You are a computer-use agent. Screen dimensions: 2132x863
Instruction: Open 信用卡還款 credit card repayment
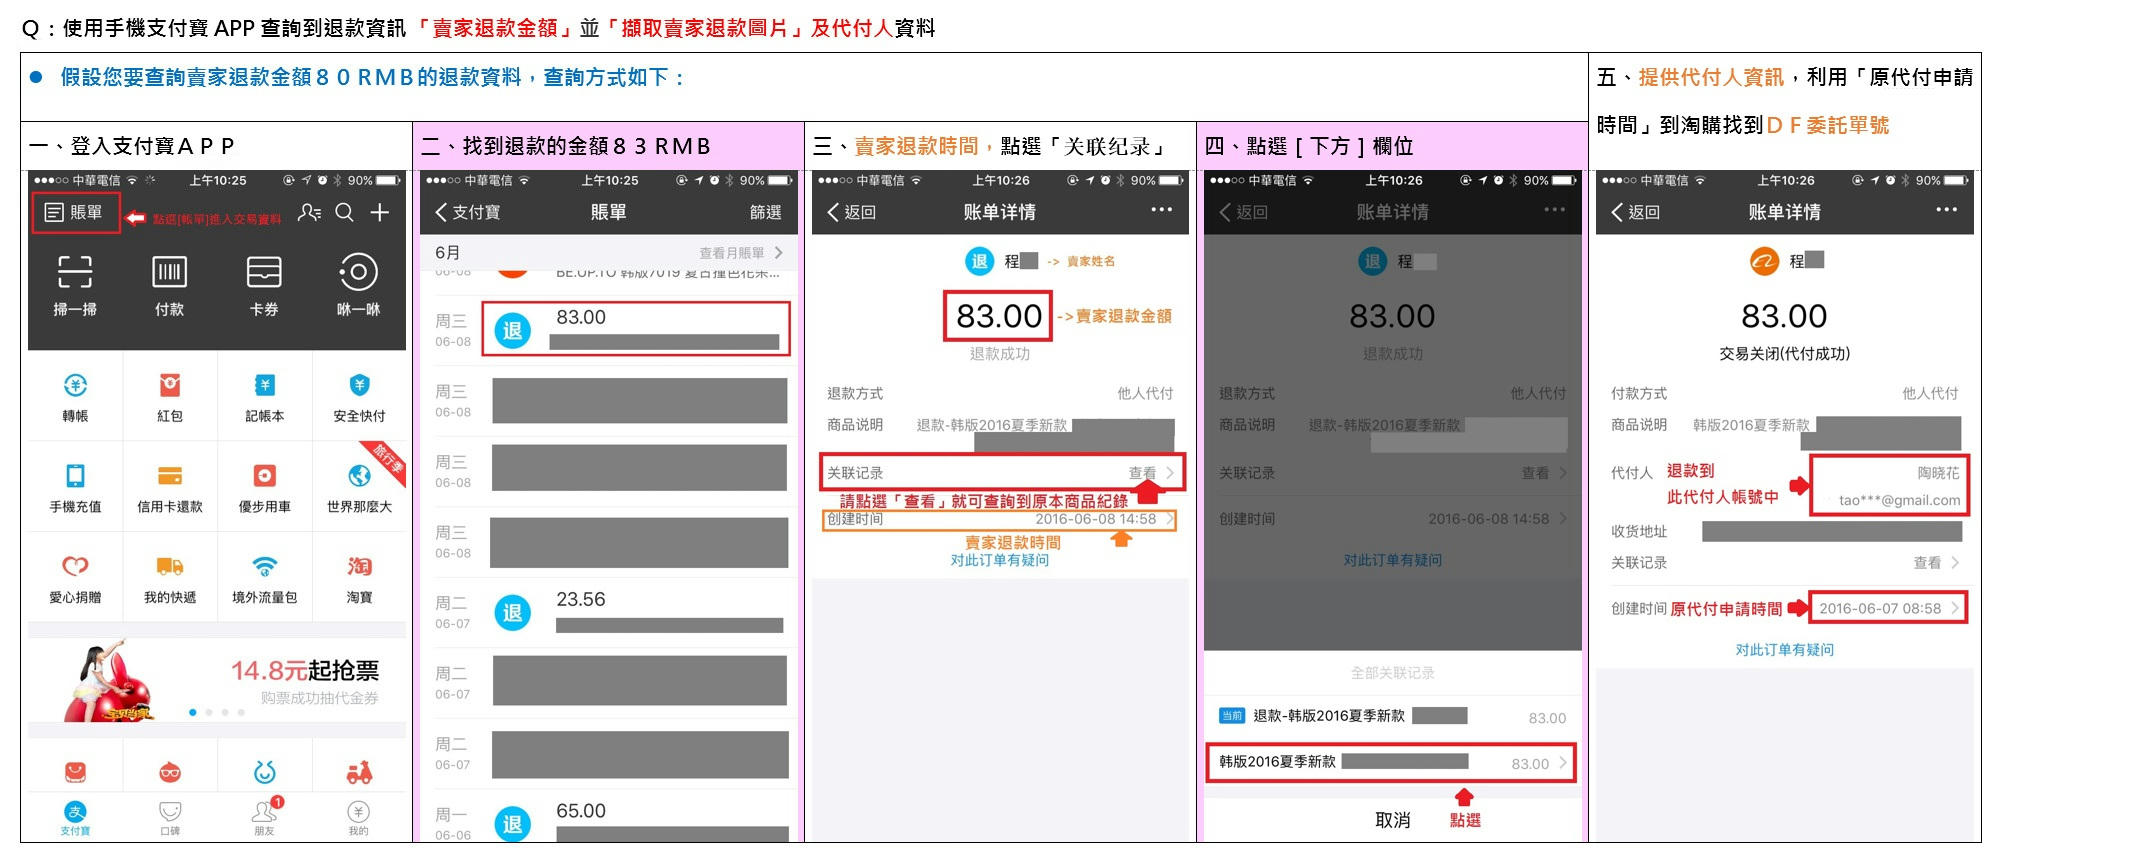point(170,488)
